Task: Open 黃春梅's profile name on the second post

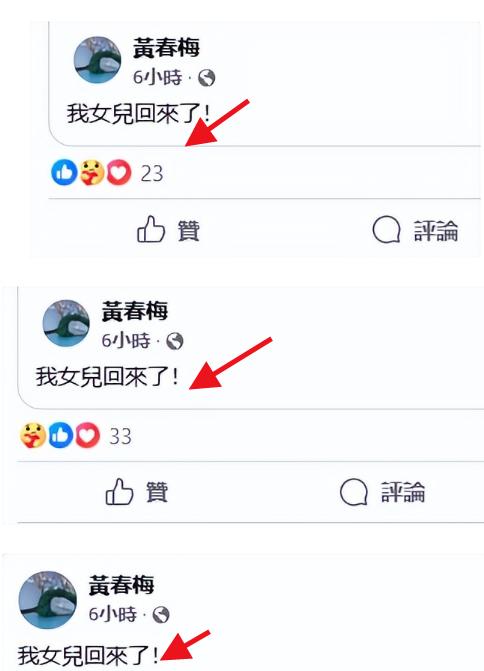Action: click(135, 311)
